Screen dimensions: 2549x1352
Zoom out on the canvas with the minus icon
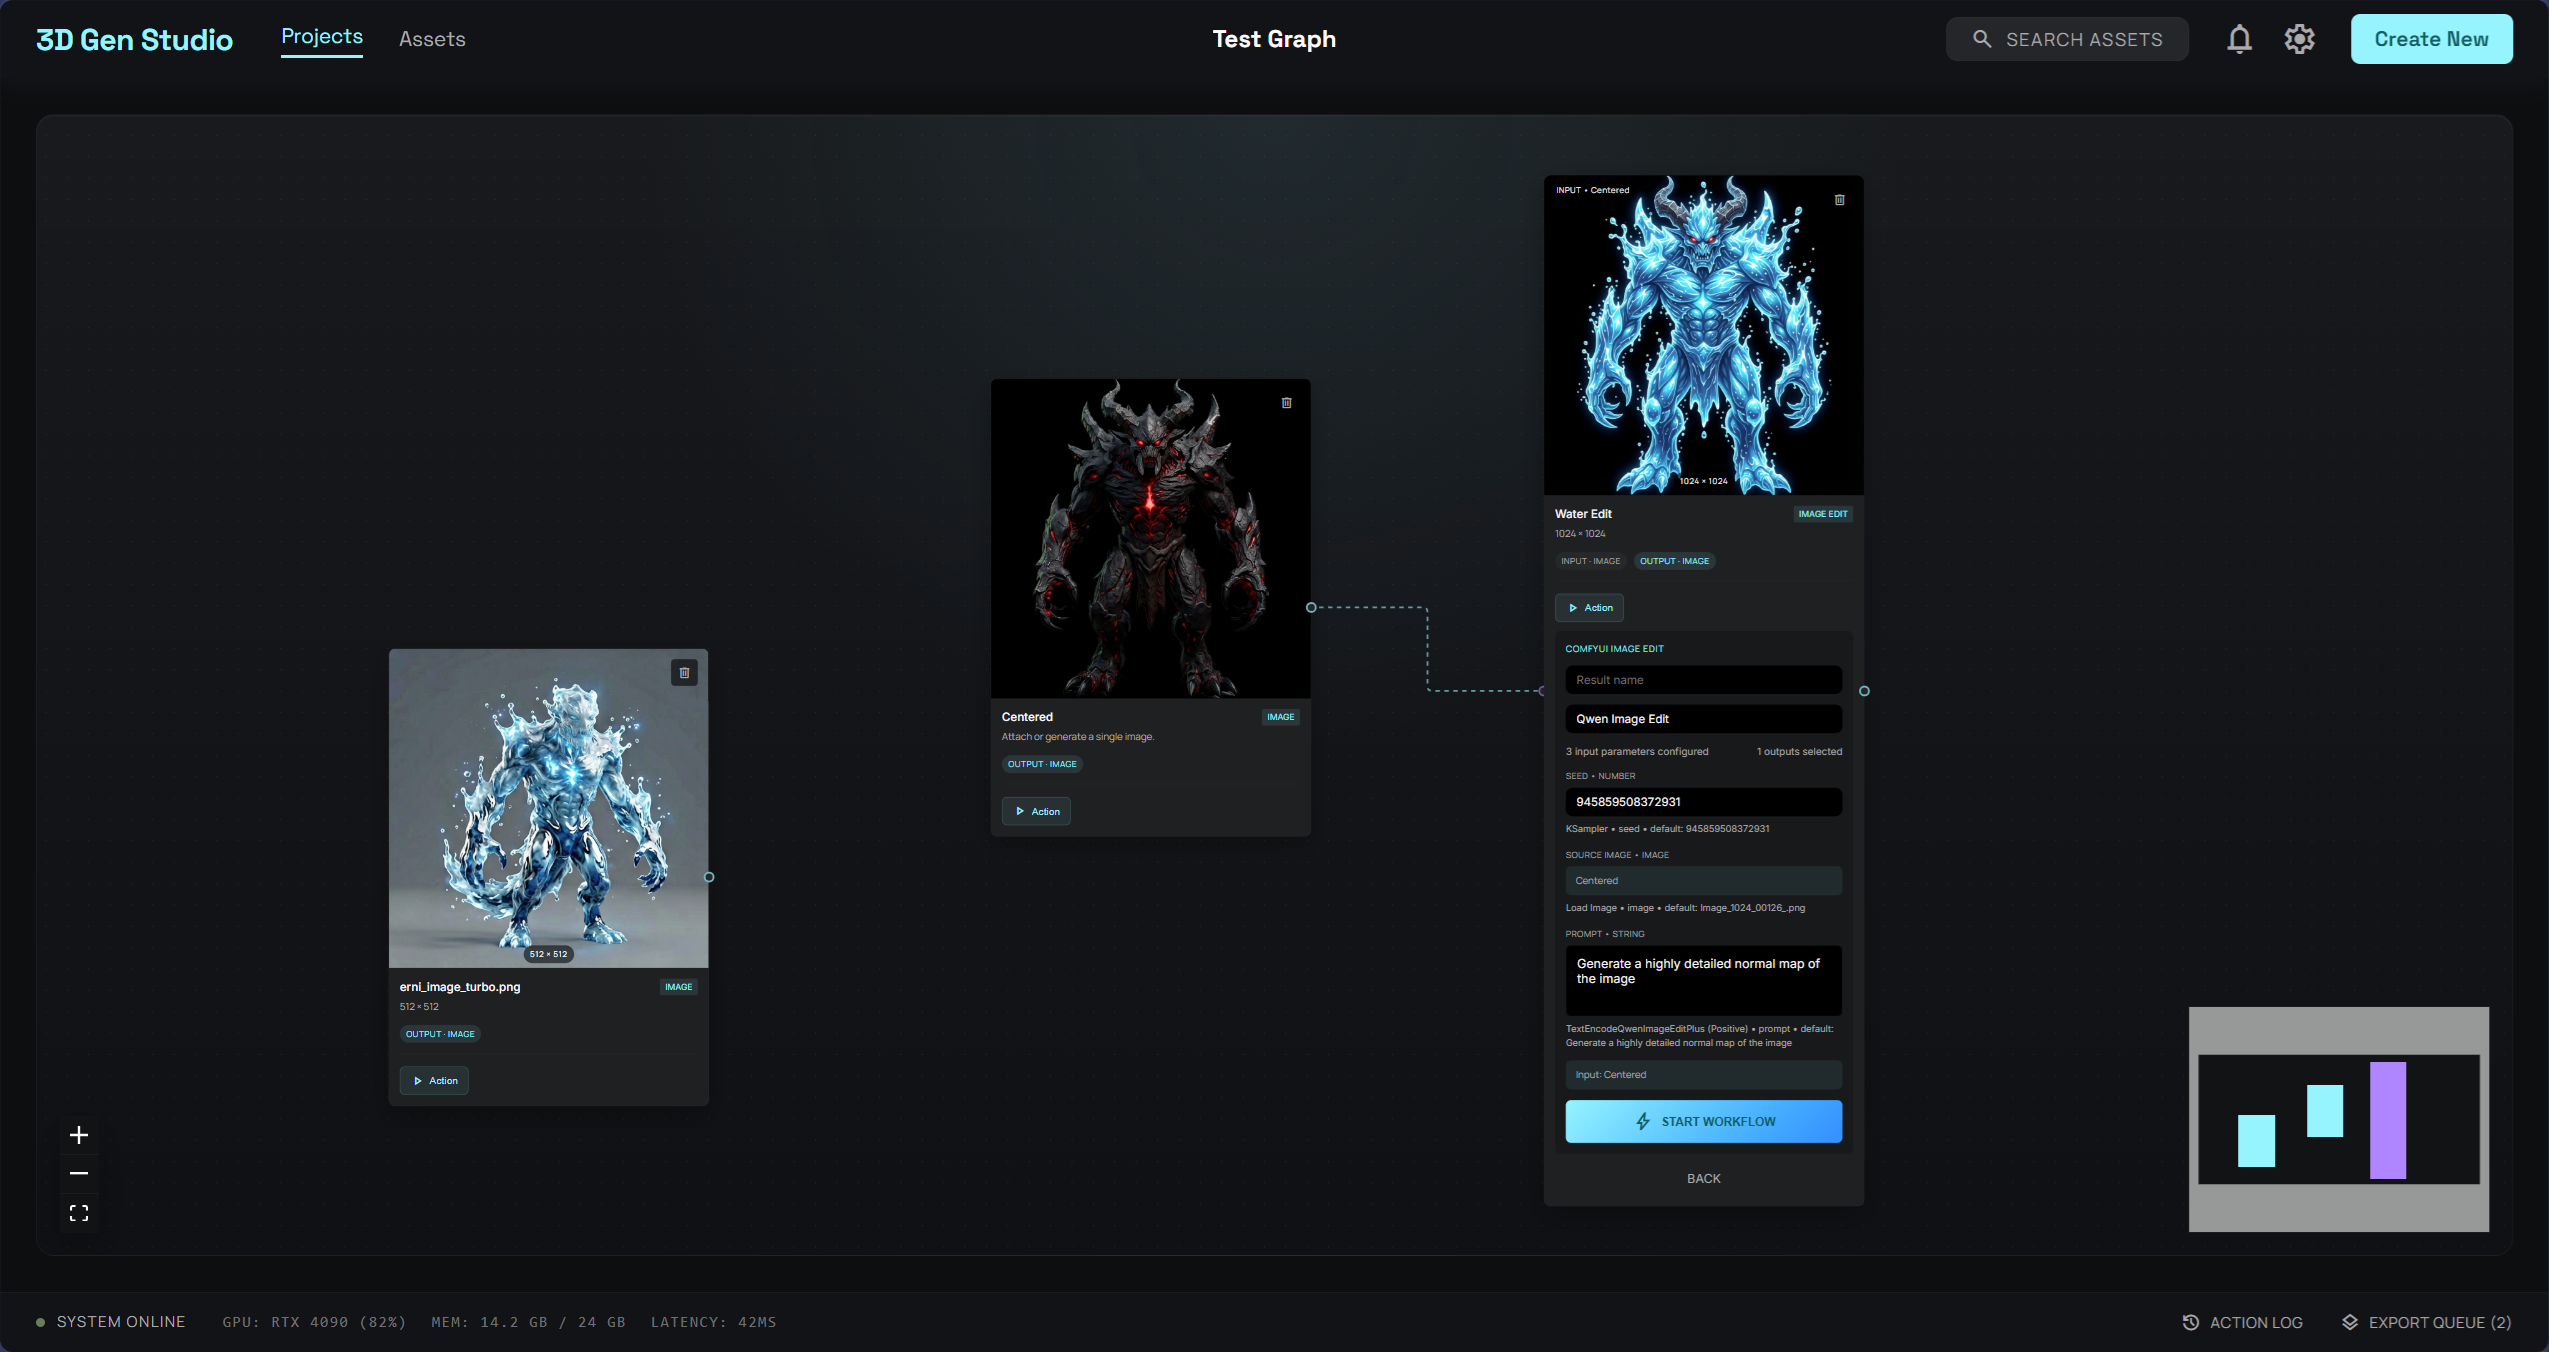79,1173
